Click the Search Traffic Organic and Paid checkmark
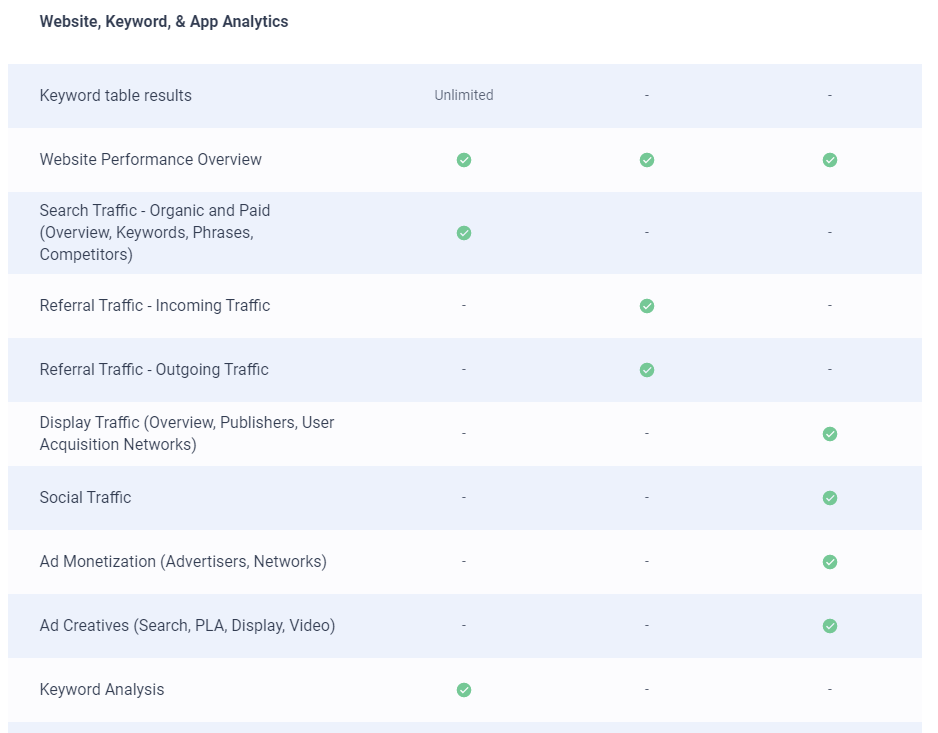938x733 pixels. (464, 233)
